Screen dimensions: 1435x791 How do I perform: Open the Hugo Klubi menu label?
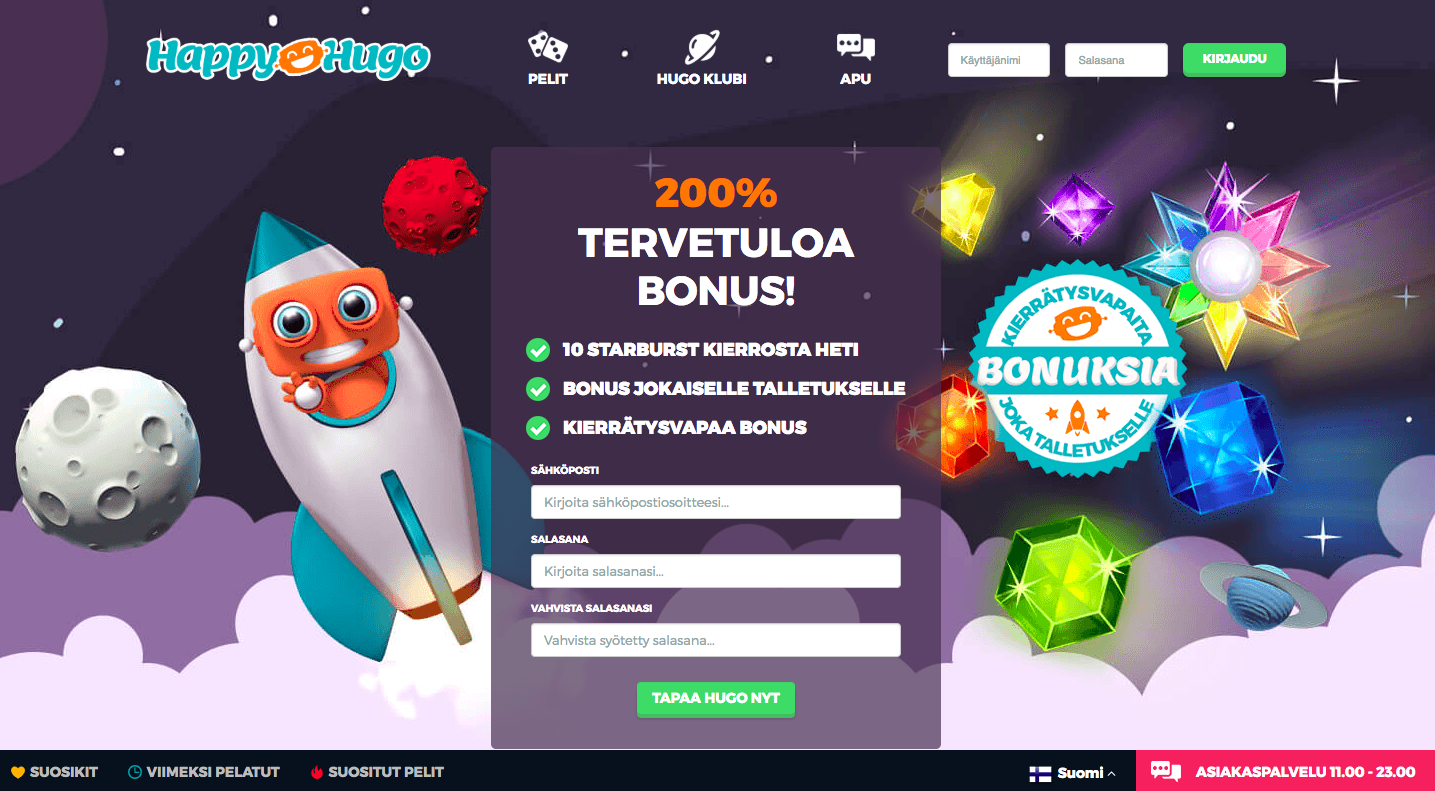point(702,79)
